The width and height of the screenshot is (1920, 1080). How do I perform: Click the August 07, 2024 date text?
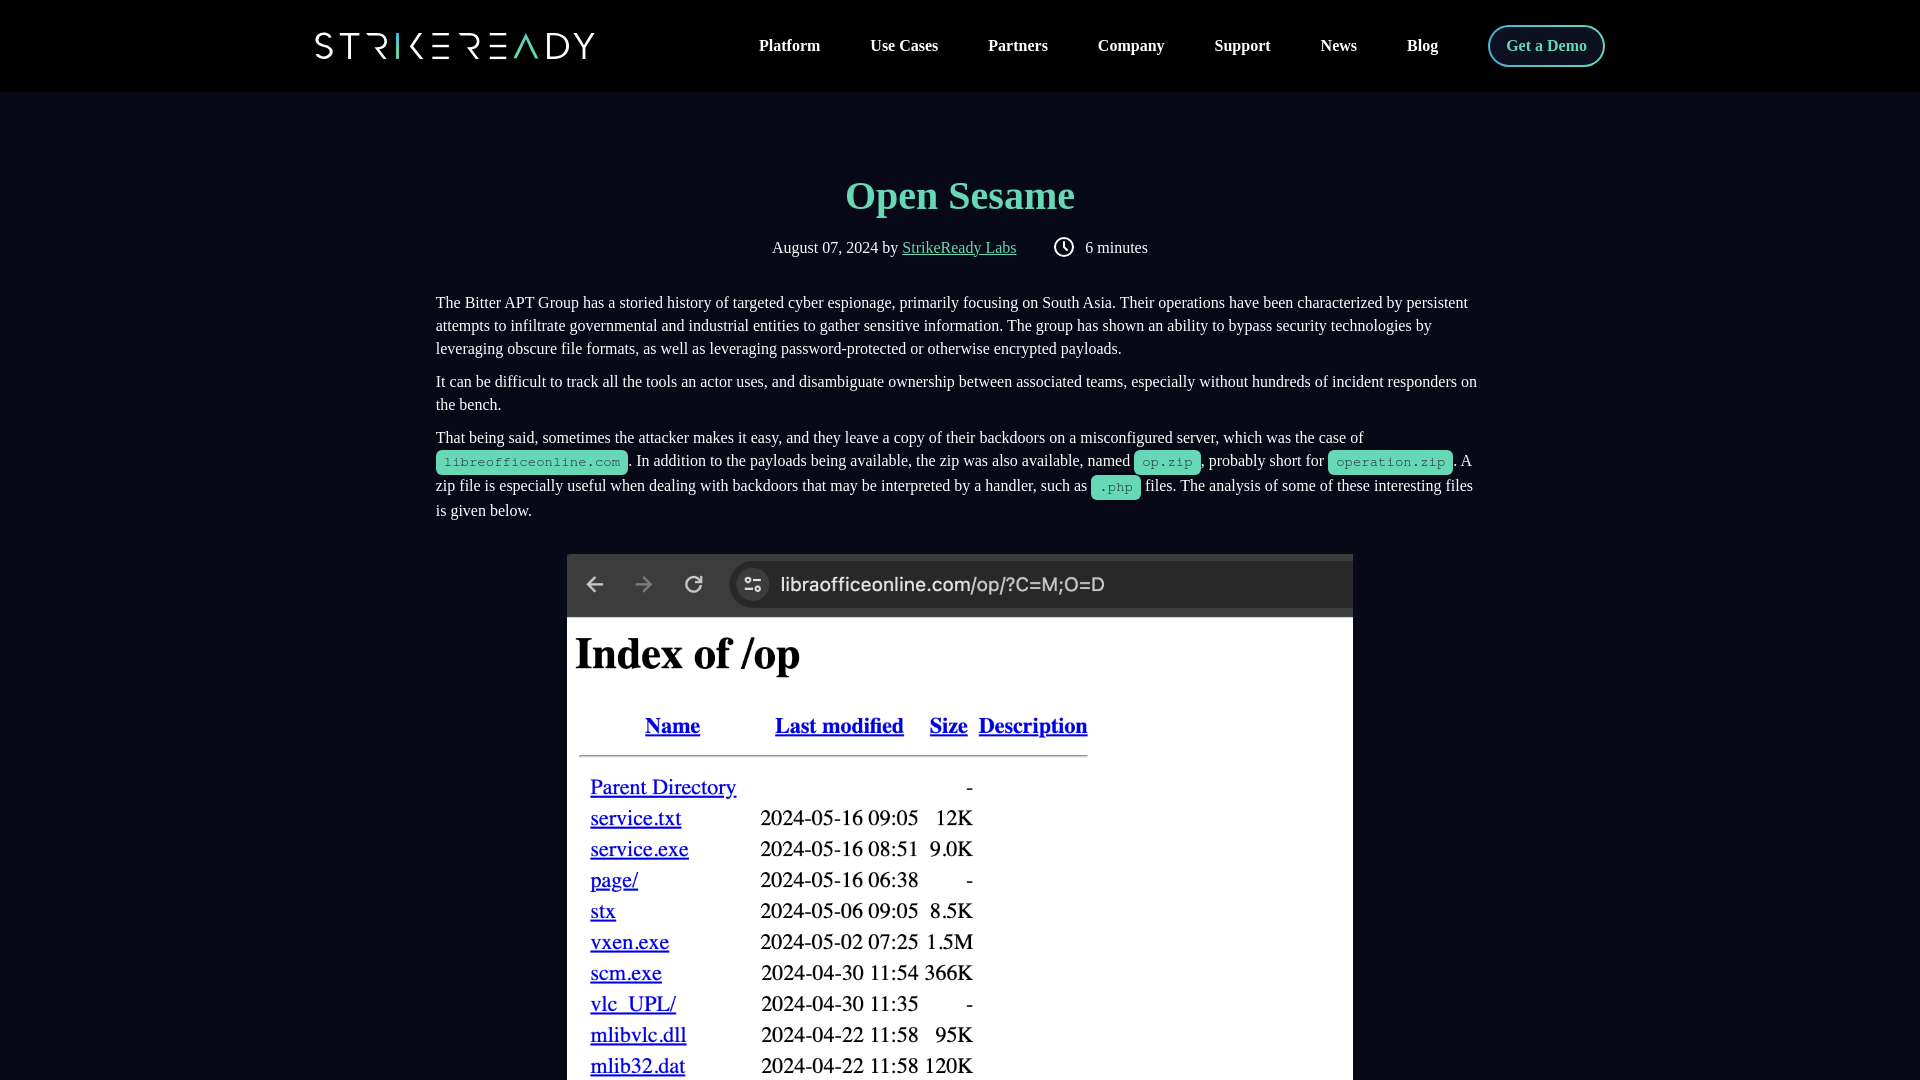click(x=825, y=248)
